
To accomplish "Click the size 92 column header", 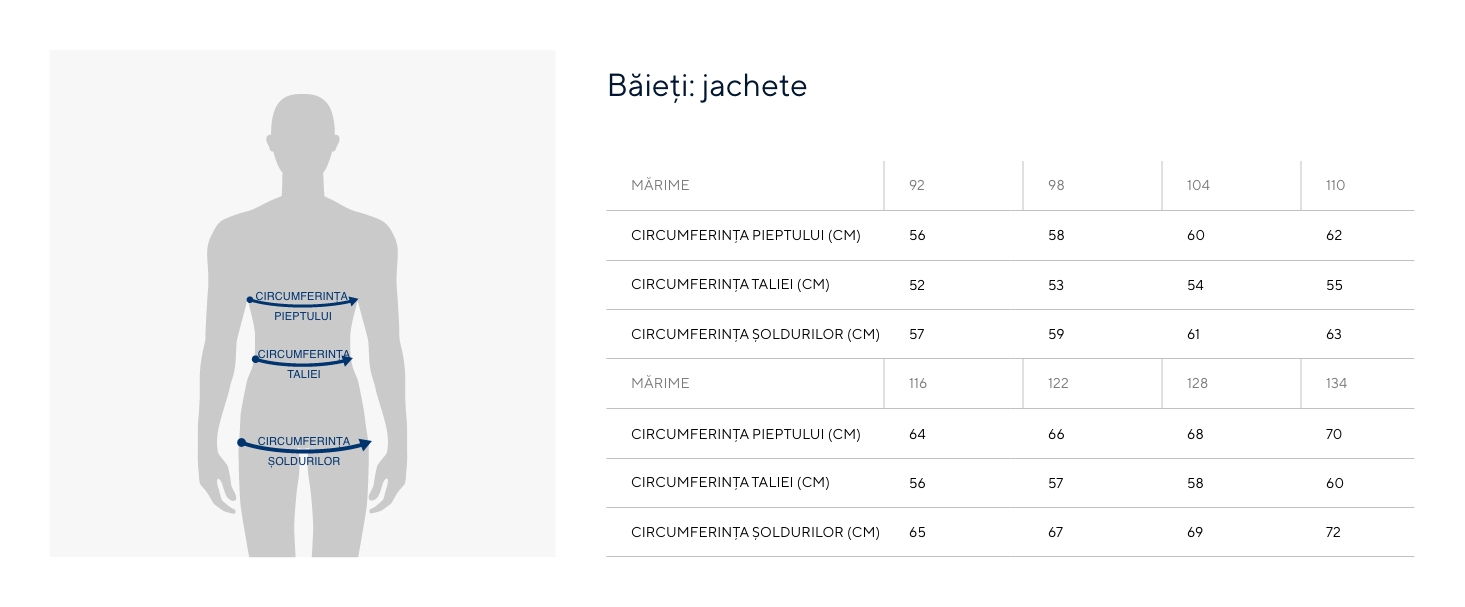I will (917, 185).
